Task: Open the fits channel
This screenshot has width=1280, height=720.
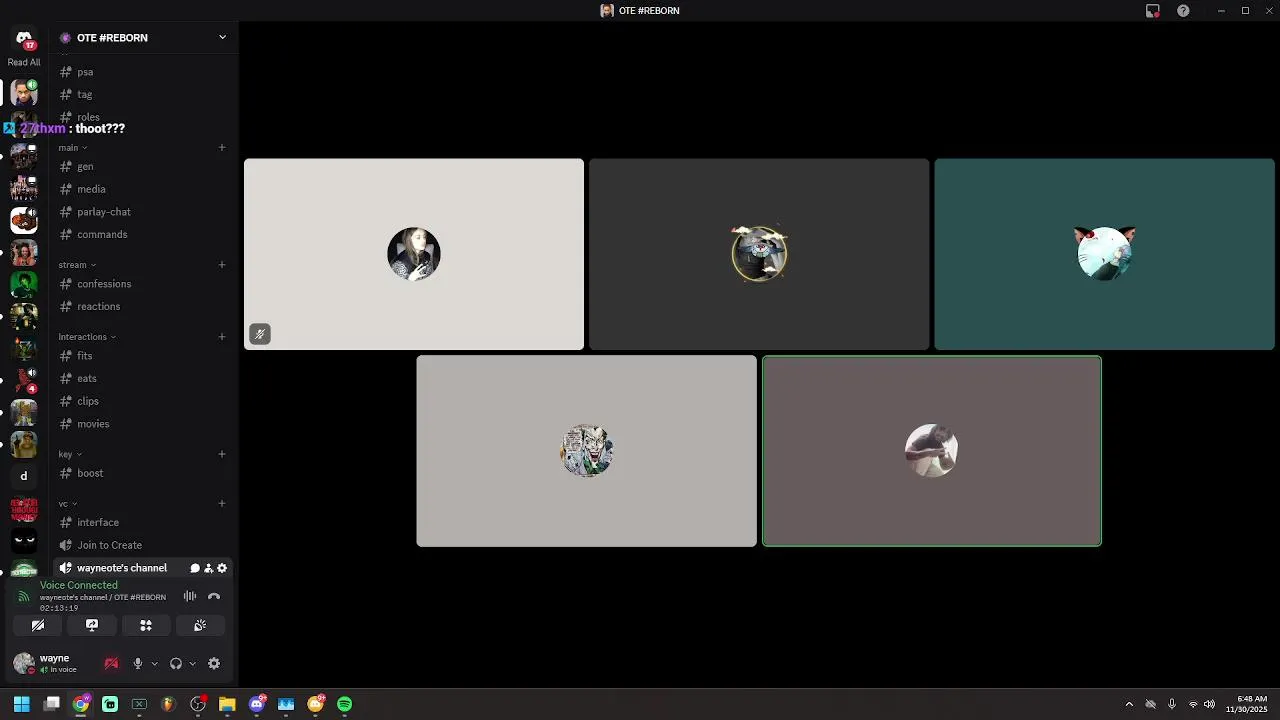Action: tap(144, 356)
